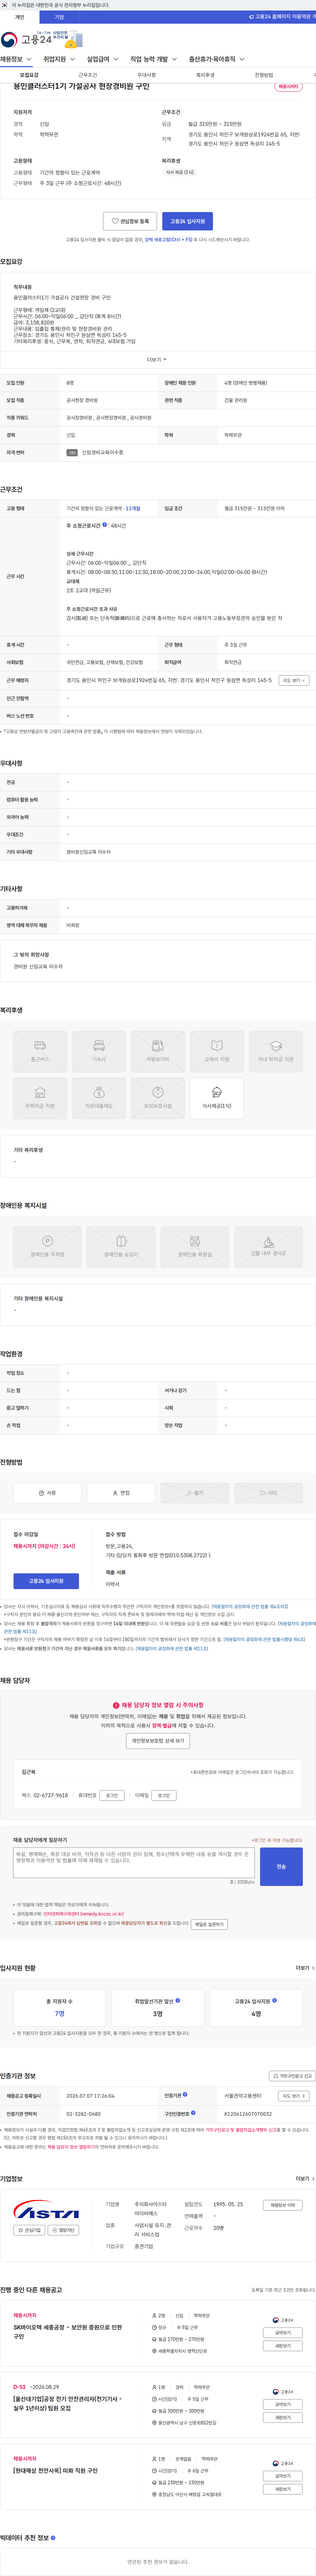Screen dimensions: 316x2576
Task: Click the 관심정보 등록 heart button
Action: (130, 221)
